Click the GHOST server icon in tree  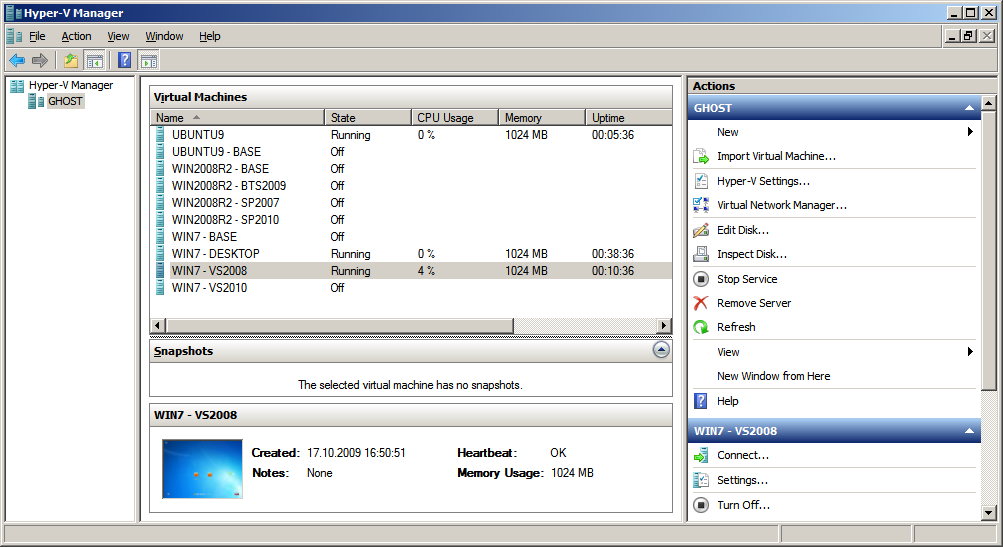click(x=36, y=101)
